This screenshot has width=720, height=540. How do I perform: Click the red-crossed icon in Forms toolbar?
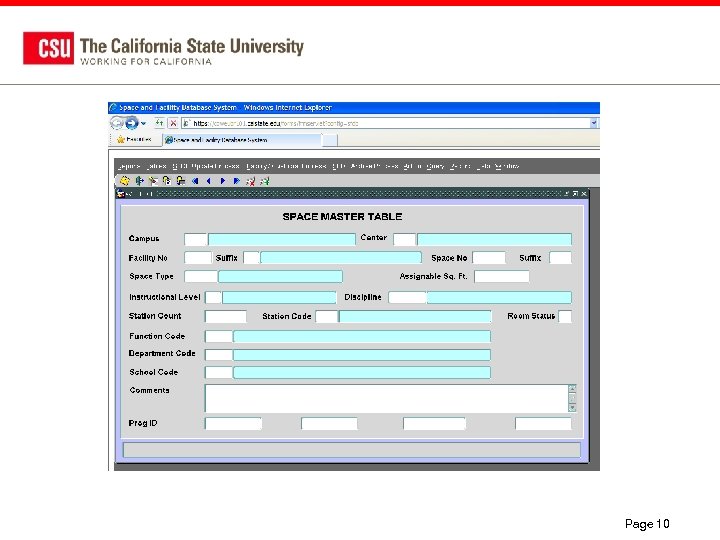[251, 181]
